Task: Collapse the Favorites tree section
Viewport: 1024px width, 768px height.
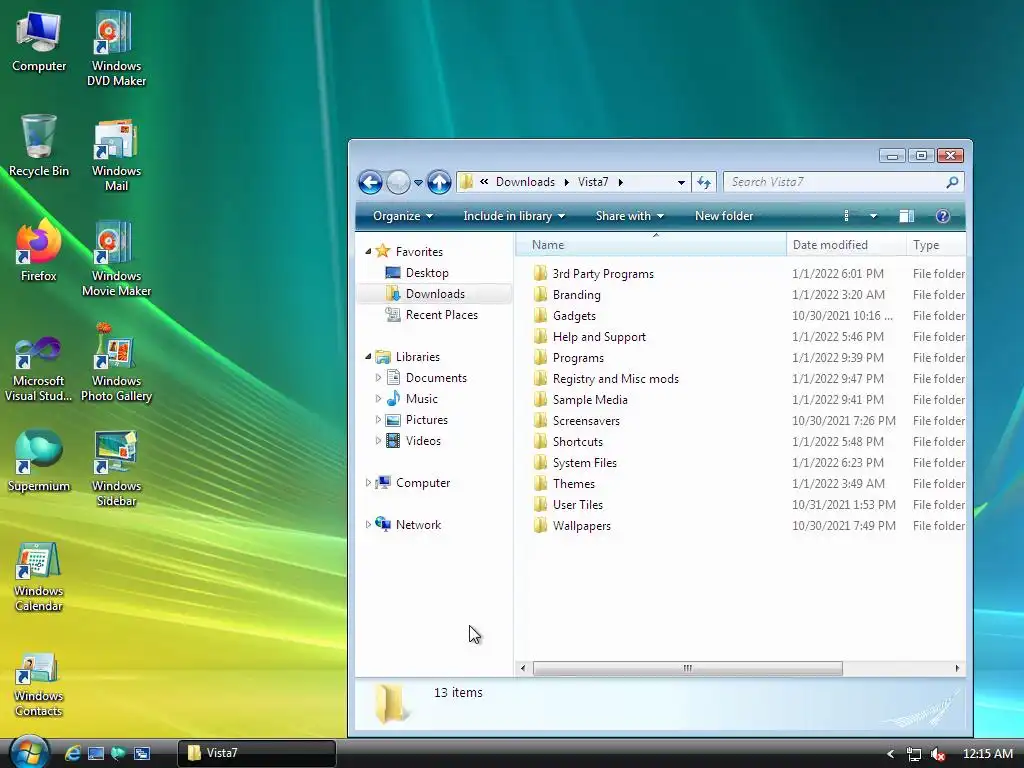Action: click(368, 251)
